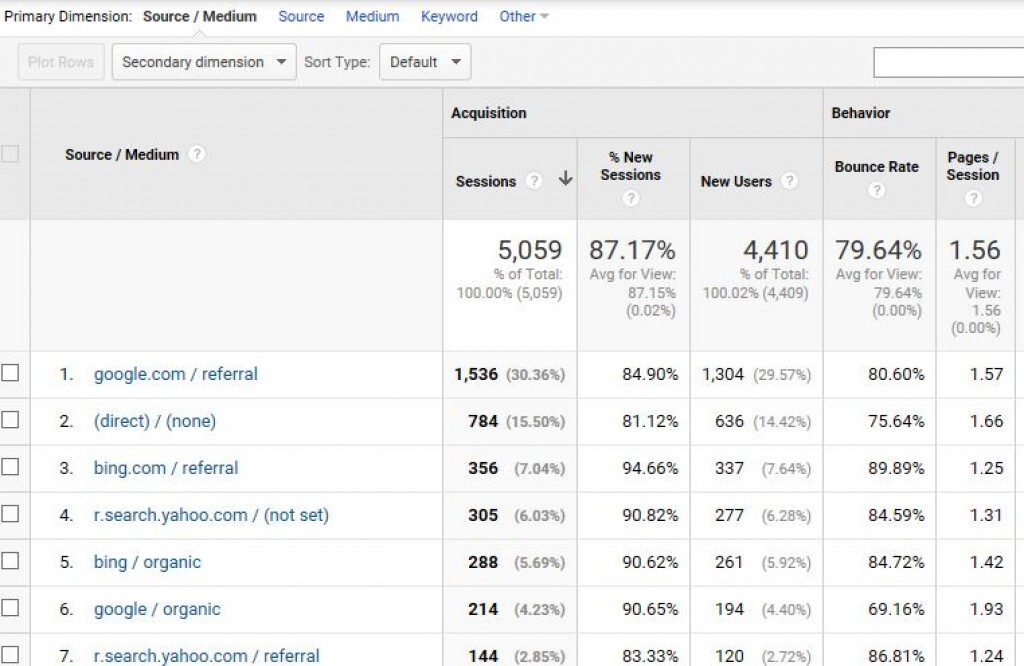Click help icon next to New Users
The height and width of the screenshot is (666, 1024).
click(x=789, y=181)
